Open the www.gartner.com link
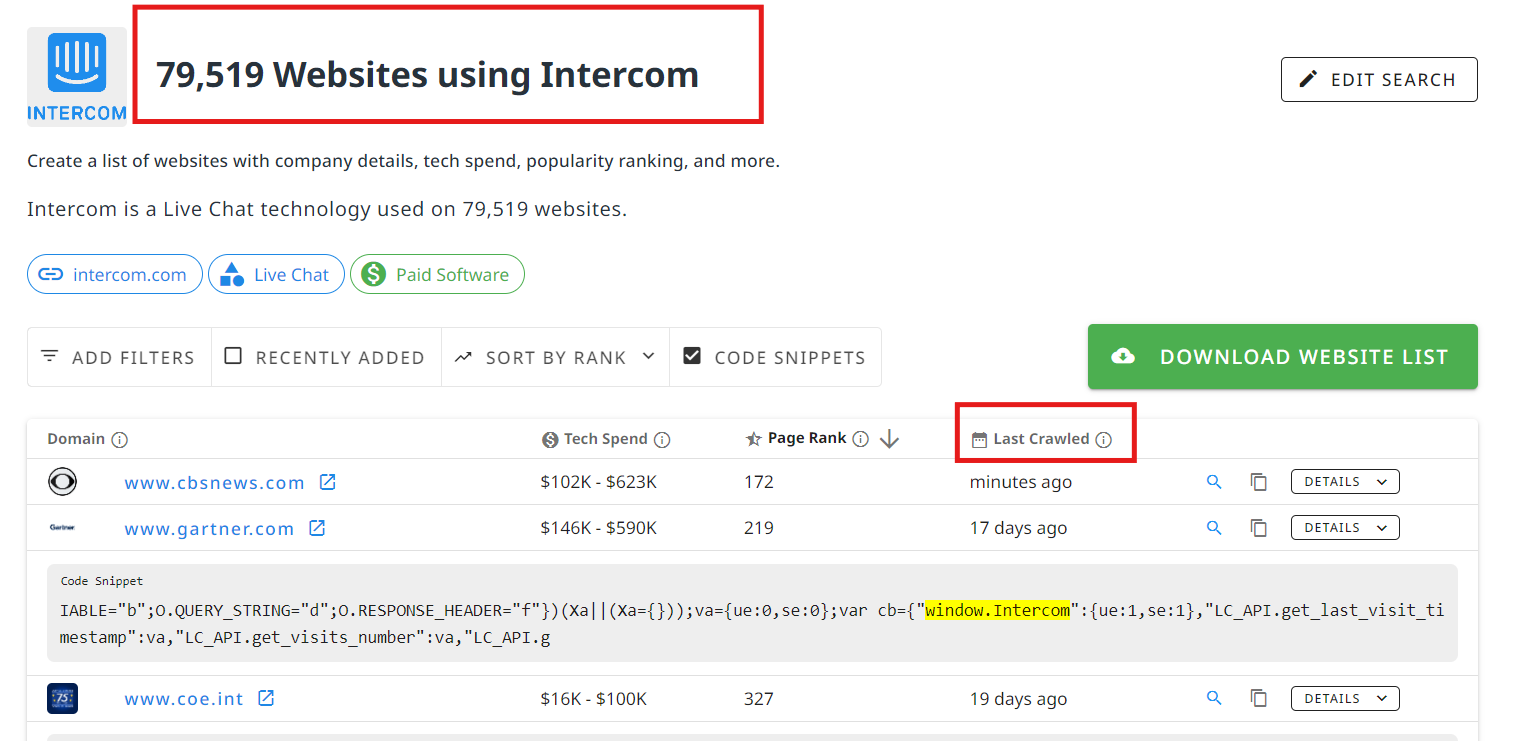The width and height of the screenshot is (1527, 741). [x=209, y=529]
